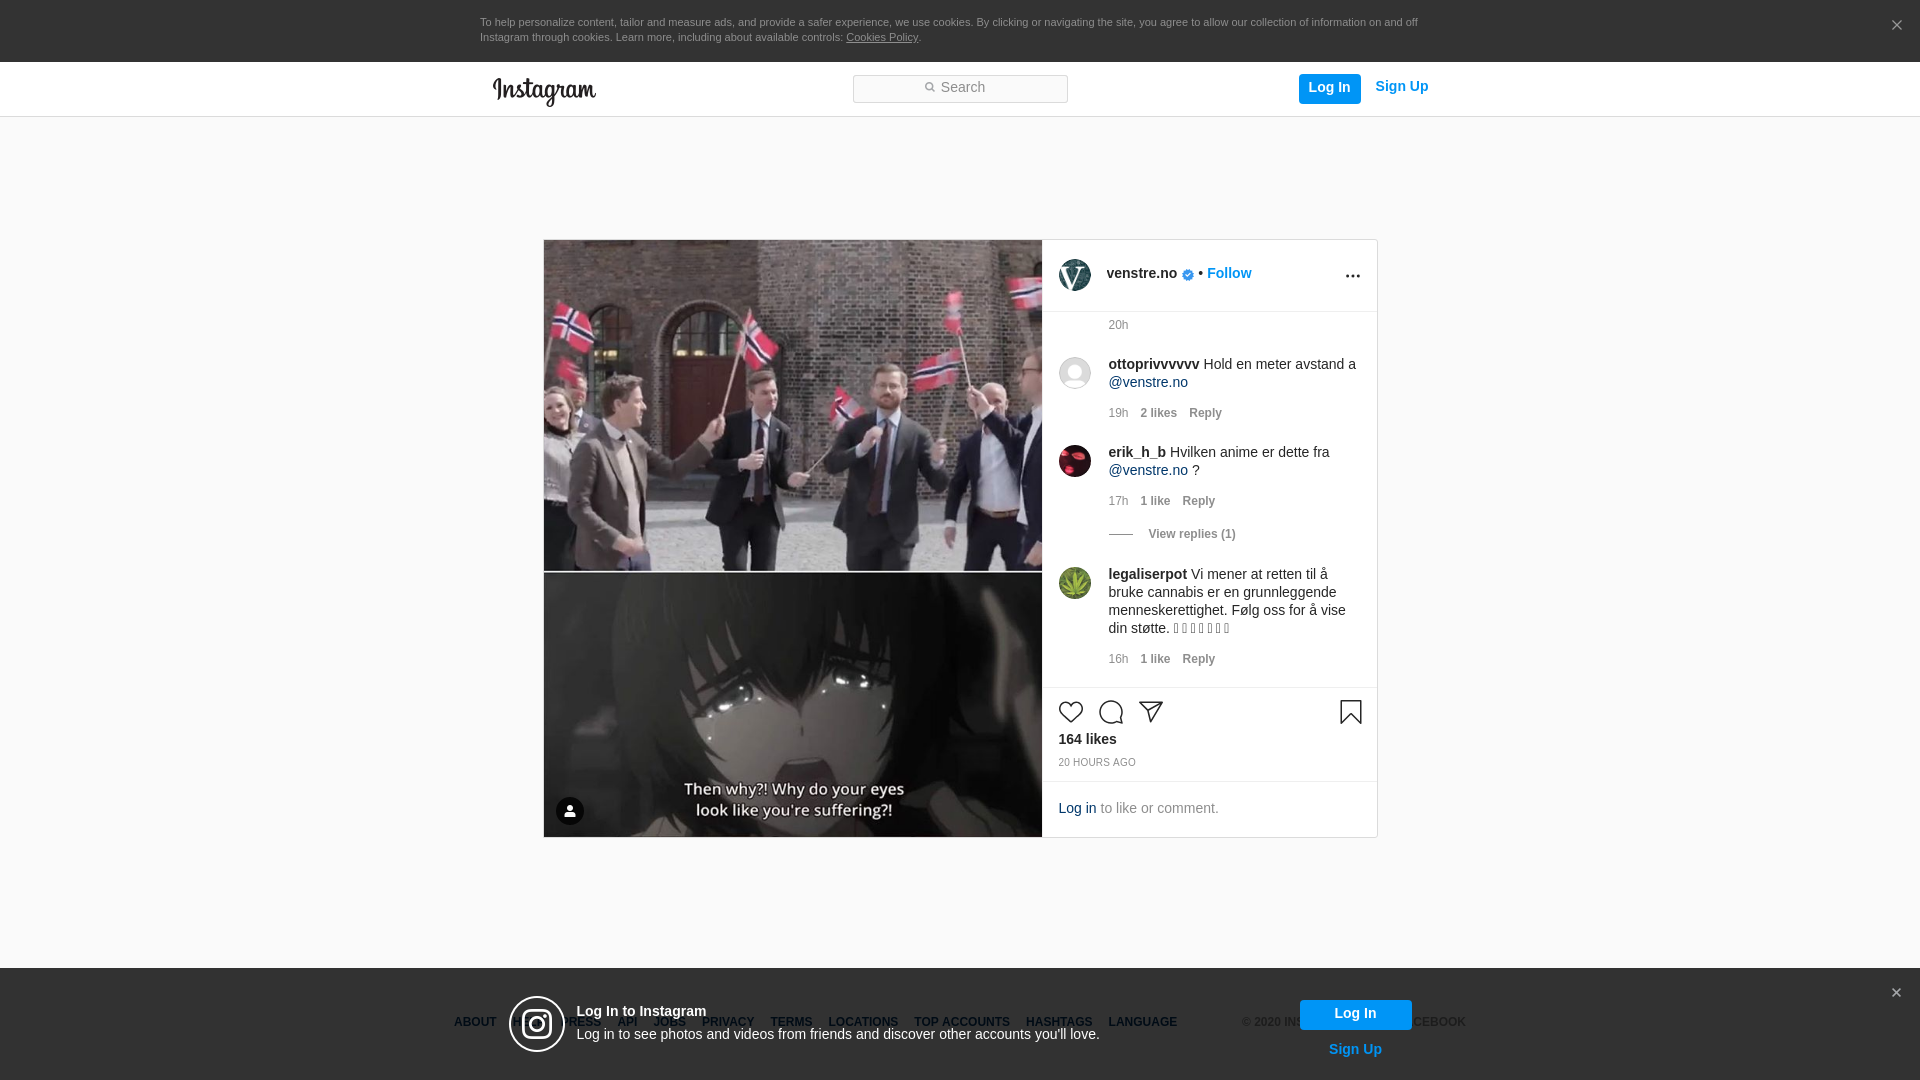Close the Log In bottom banner
The height and width of the screenshot is (1080, 1920).
tap(1896, 993)
